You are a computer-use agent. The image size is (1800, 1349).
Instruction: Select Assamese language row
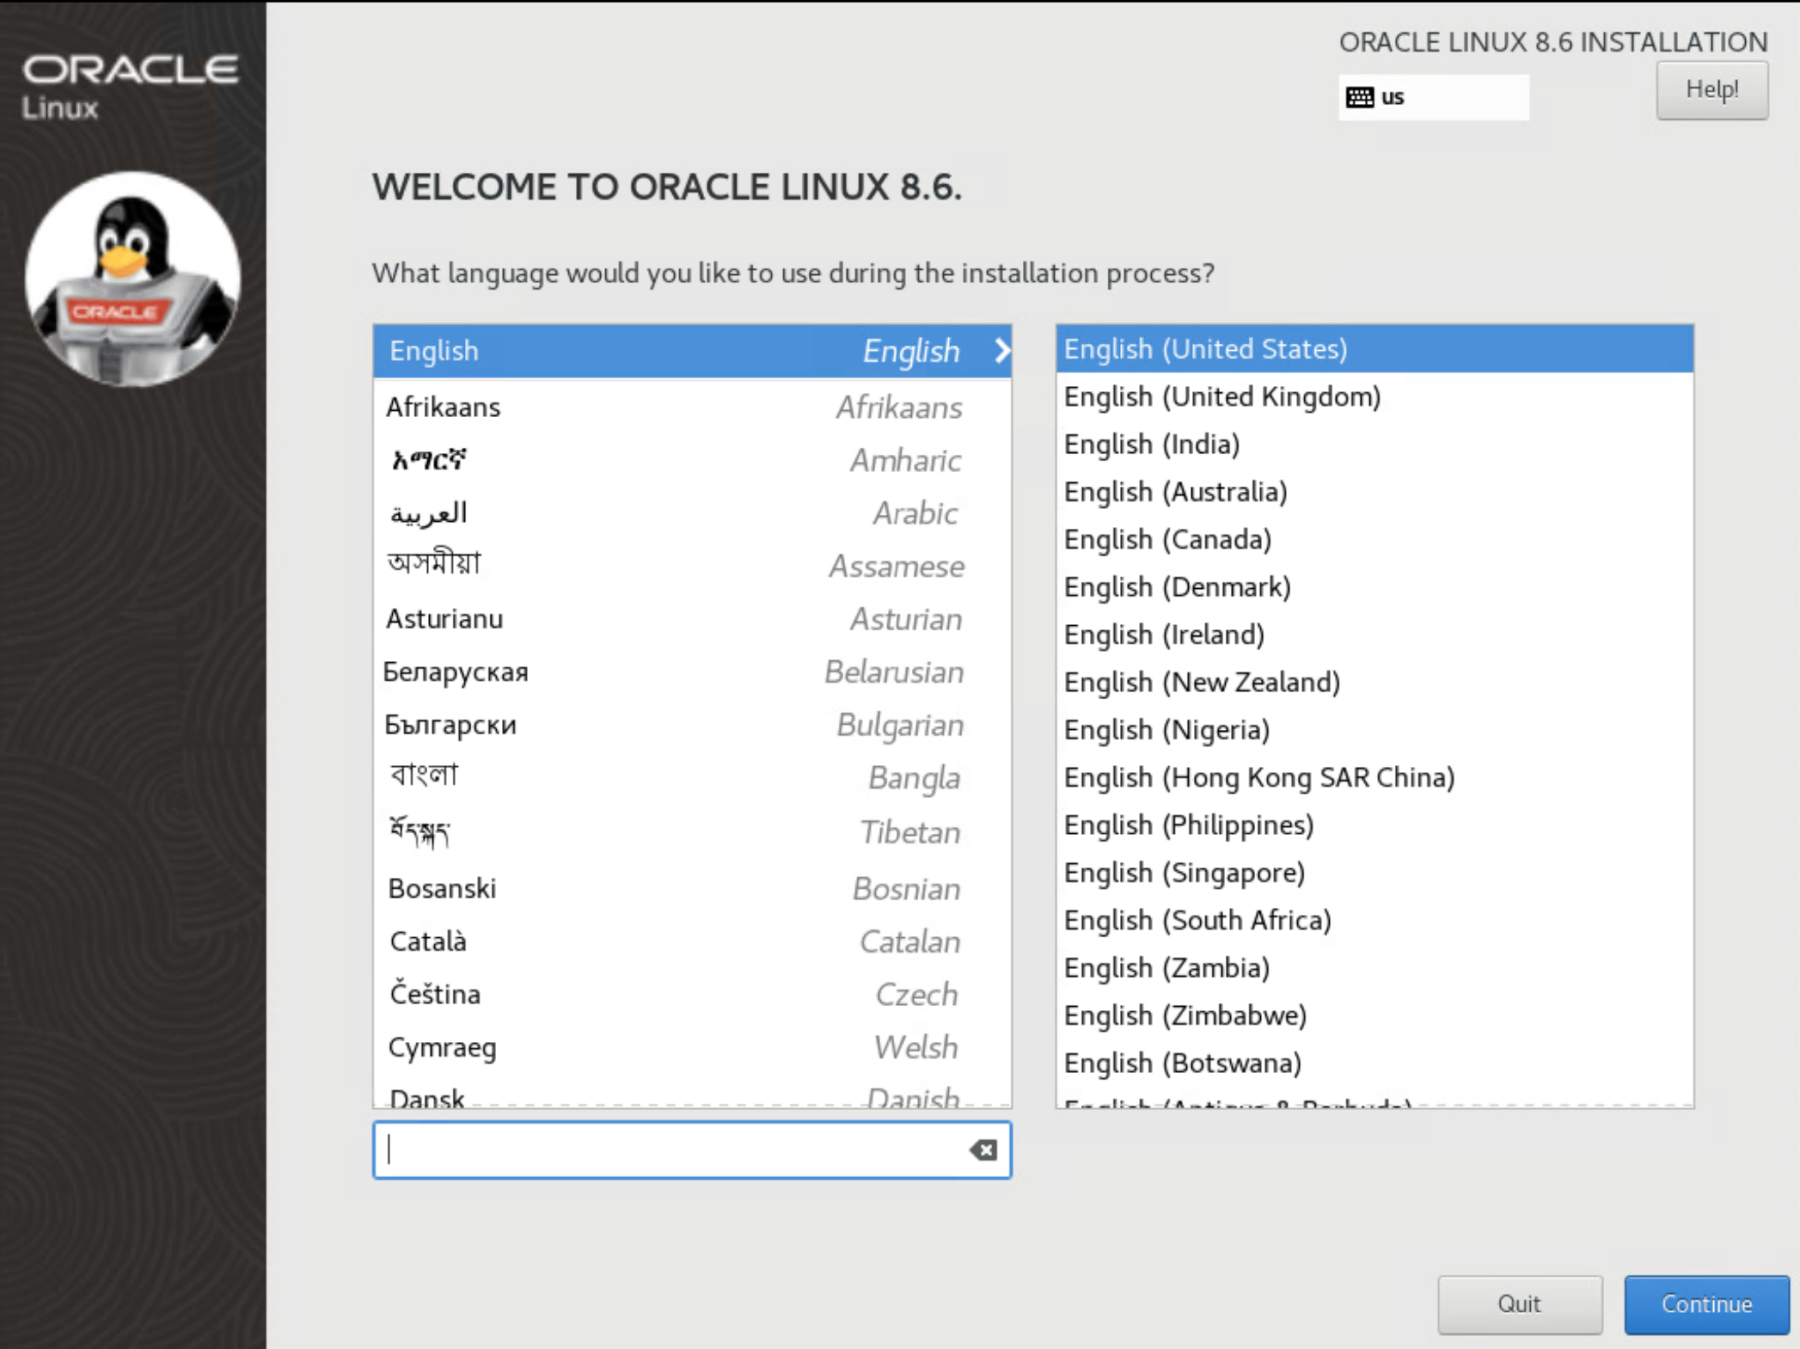point(692,566)
